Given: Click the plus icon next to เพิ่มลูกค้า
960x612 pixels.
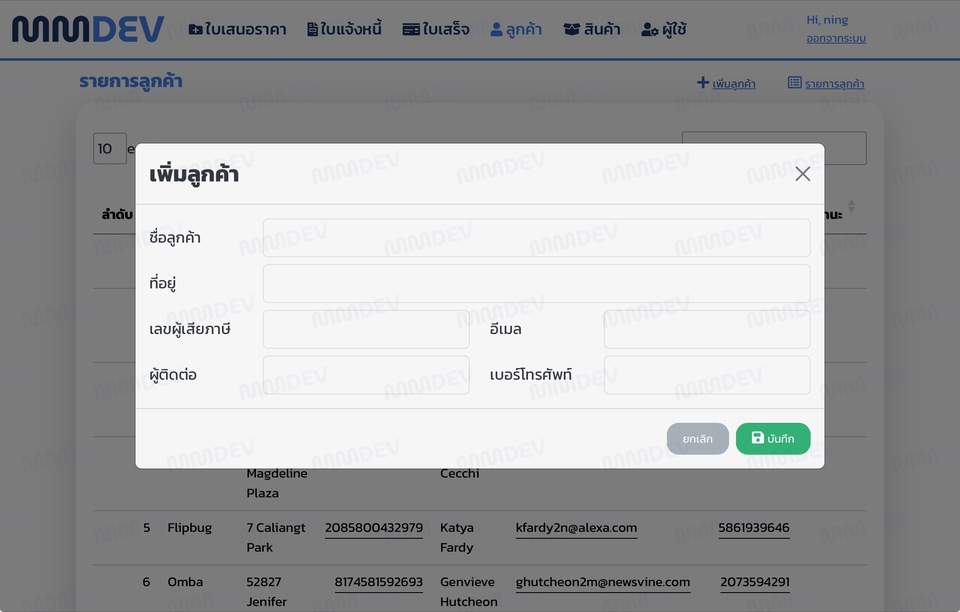Looking at the screenshot, I should tap(703, 83).
